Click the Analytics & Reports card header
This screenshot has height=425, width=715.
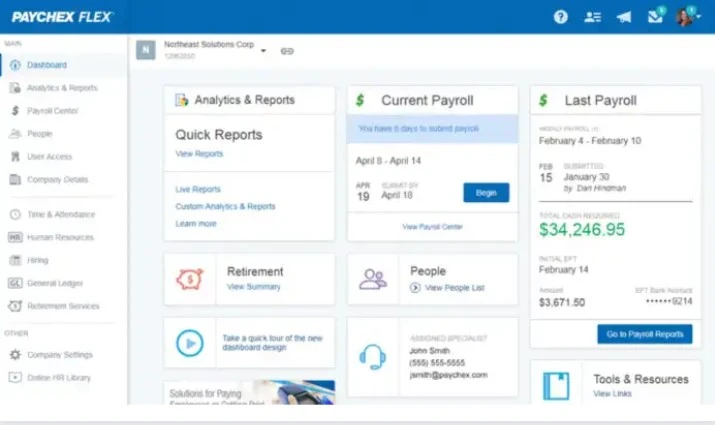click(249, 100)
